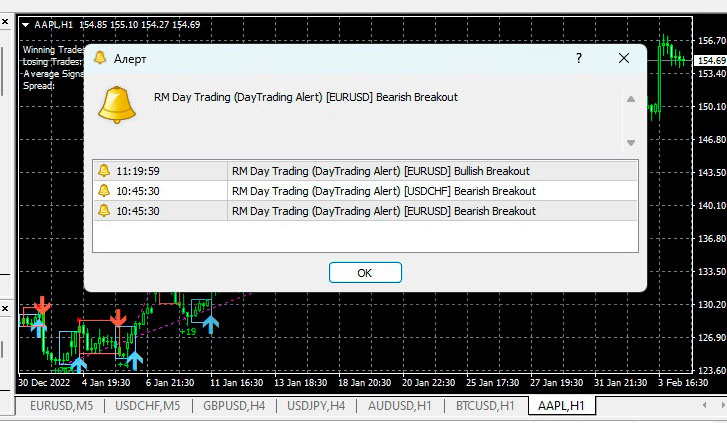Image resolution: width=727 pixels, height=423 pixels.
Task: Click the bell icon of the USDCHF alert row
Action: (x=104, y=191)
